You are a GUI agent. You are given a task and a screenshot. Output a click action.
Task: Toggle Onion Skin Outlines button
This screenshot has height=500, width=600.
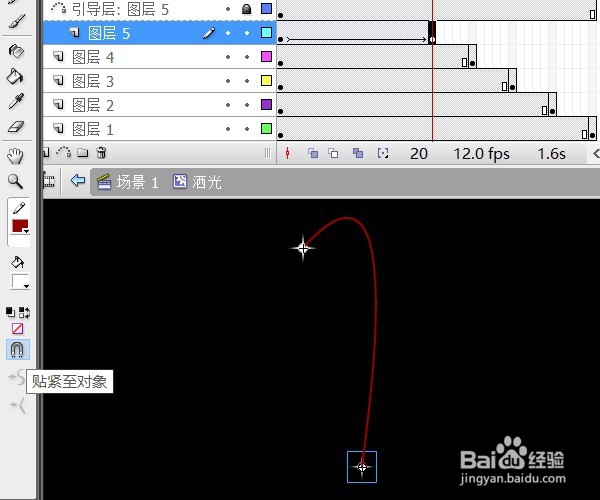pyautogui.click(x=333, y=153)
